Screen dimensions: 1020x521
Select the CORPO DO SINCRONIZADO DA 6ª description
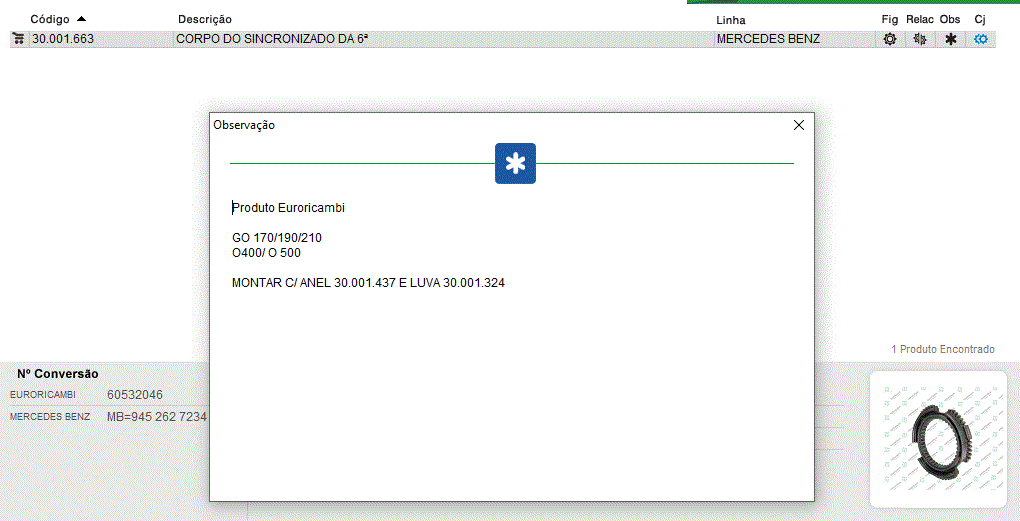[x=265, y=39]
